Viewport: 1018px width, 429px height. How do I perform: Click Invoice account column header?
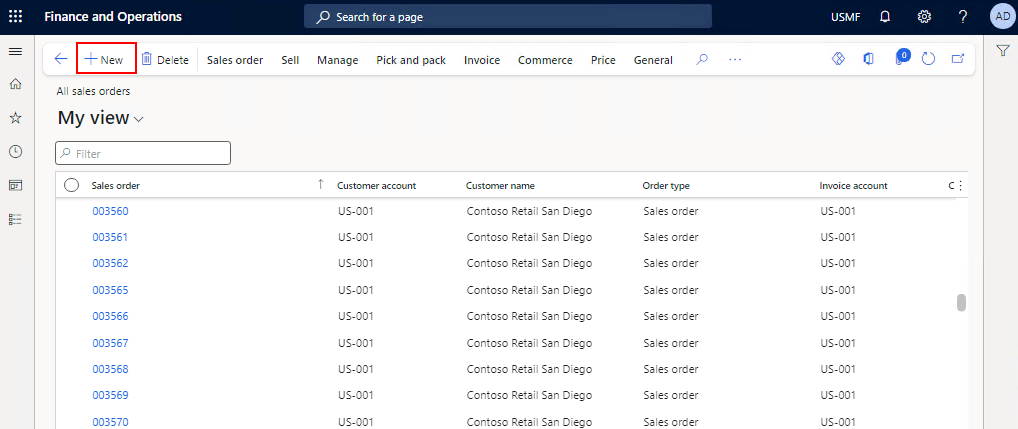[x=853, y=186]
